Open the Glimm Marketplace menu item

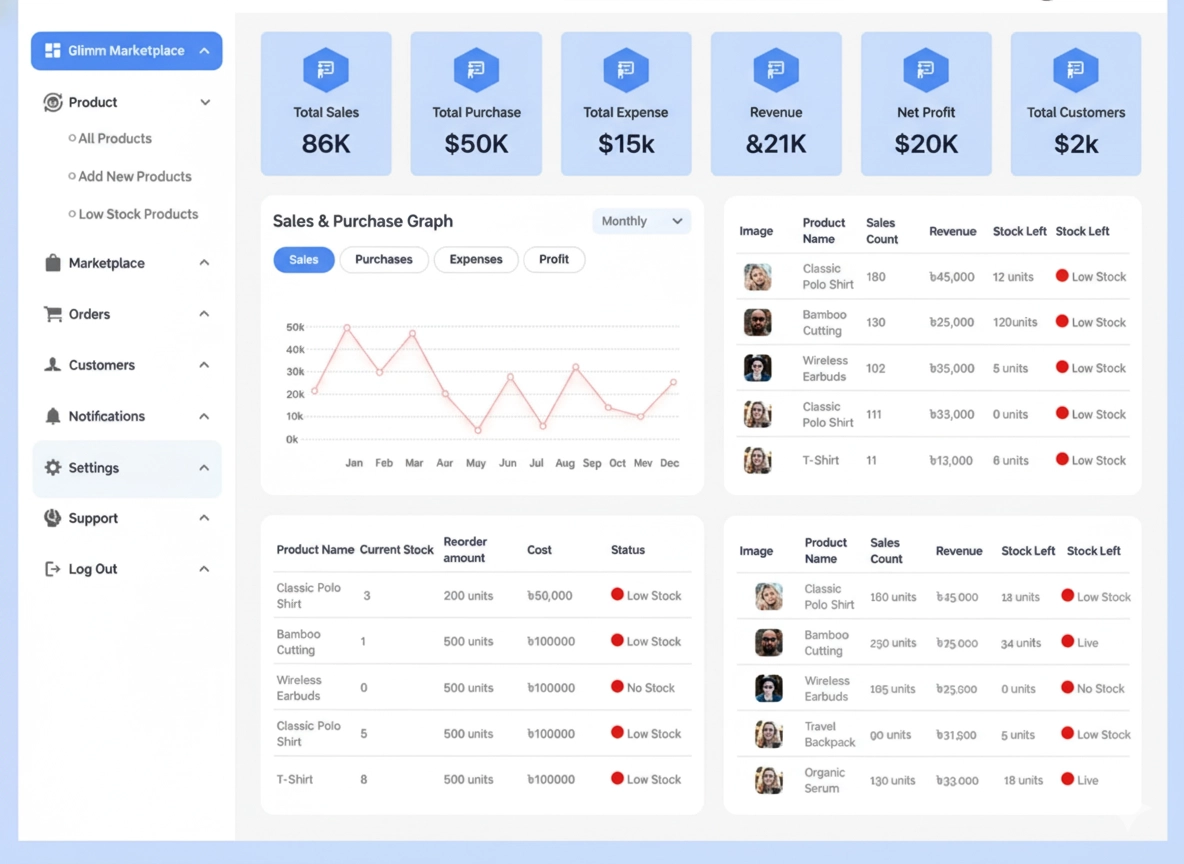126,51
